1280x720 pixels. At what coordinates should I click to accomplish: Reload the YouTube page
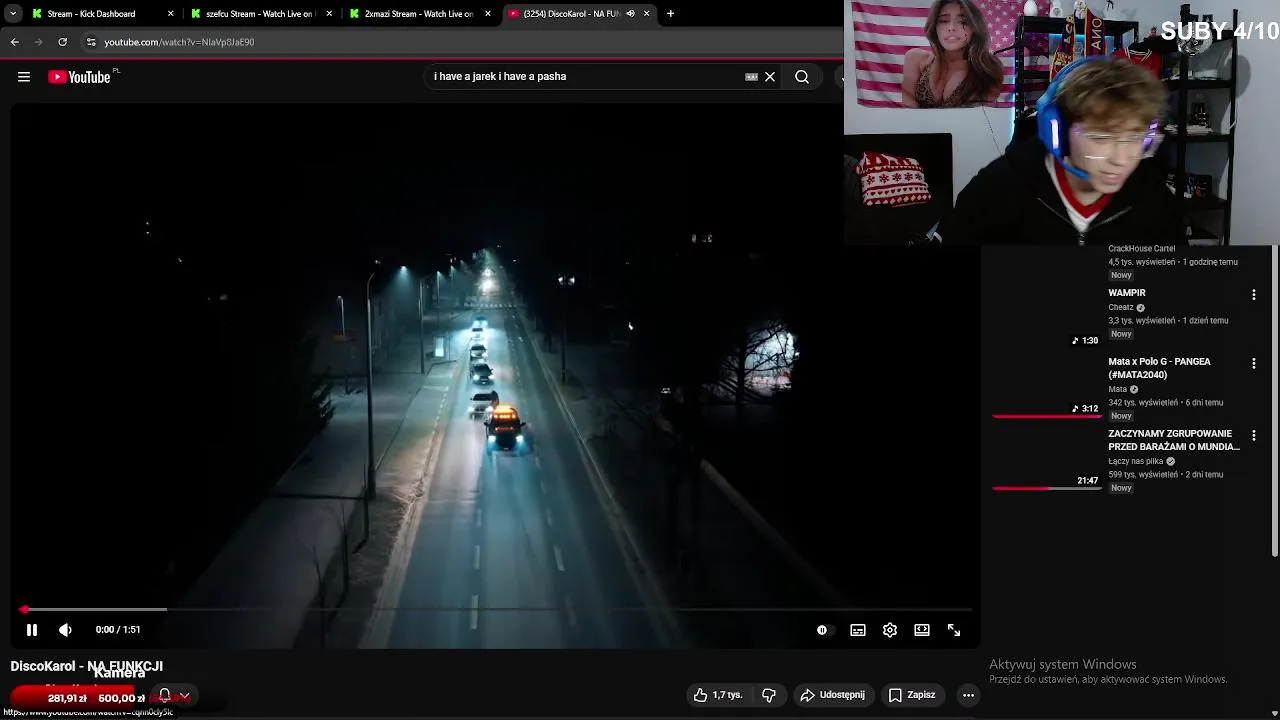[63, 42]
